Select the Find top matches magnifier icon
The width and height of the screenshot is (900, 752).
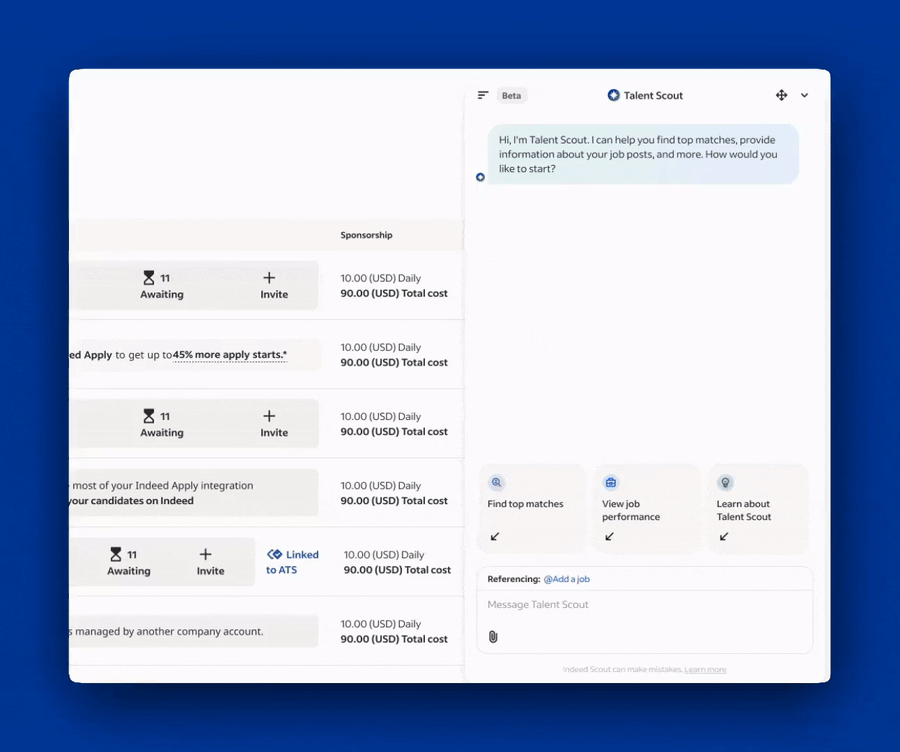[x=497, y=482]
